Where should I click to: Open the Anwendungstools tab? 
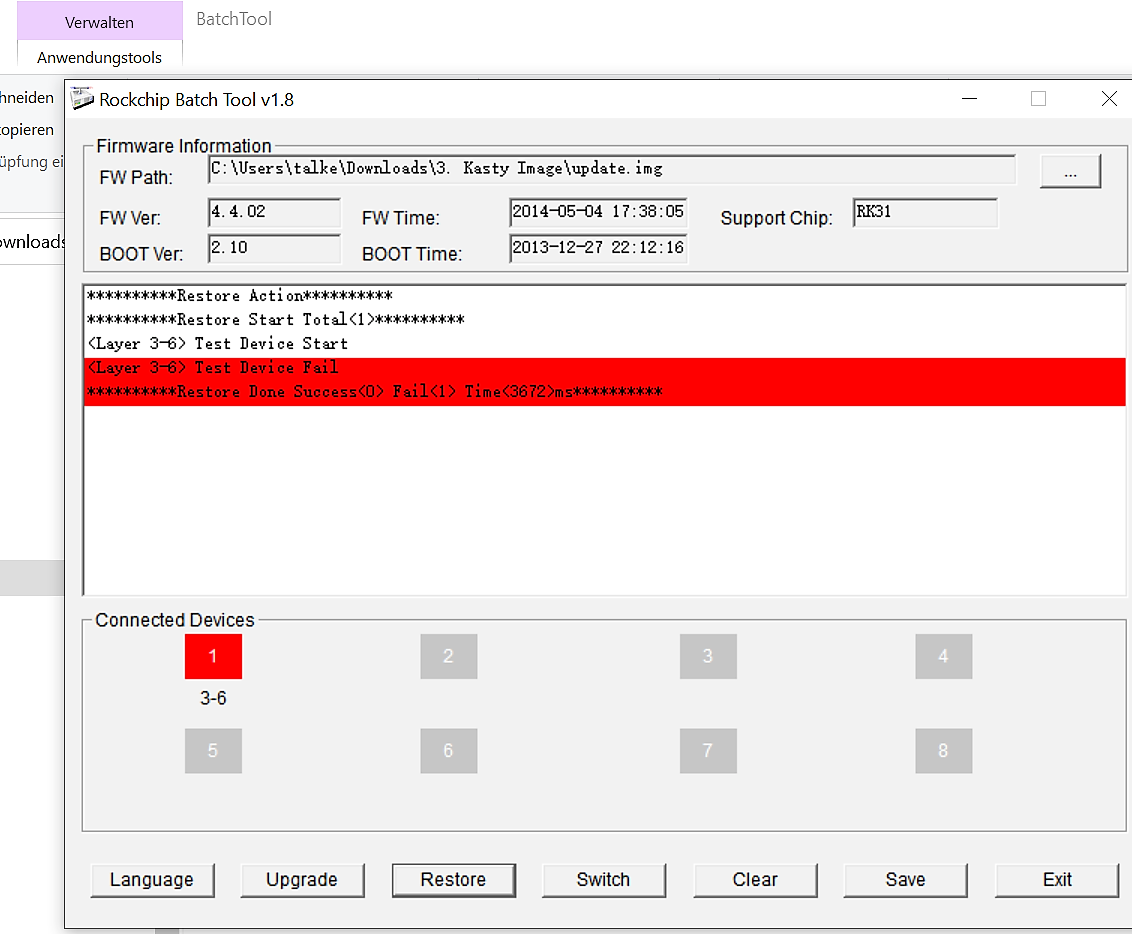pyautogui.click(x=100, y=58)
